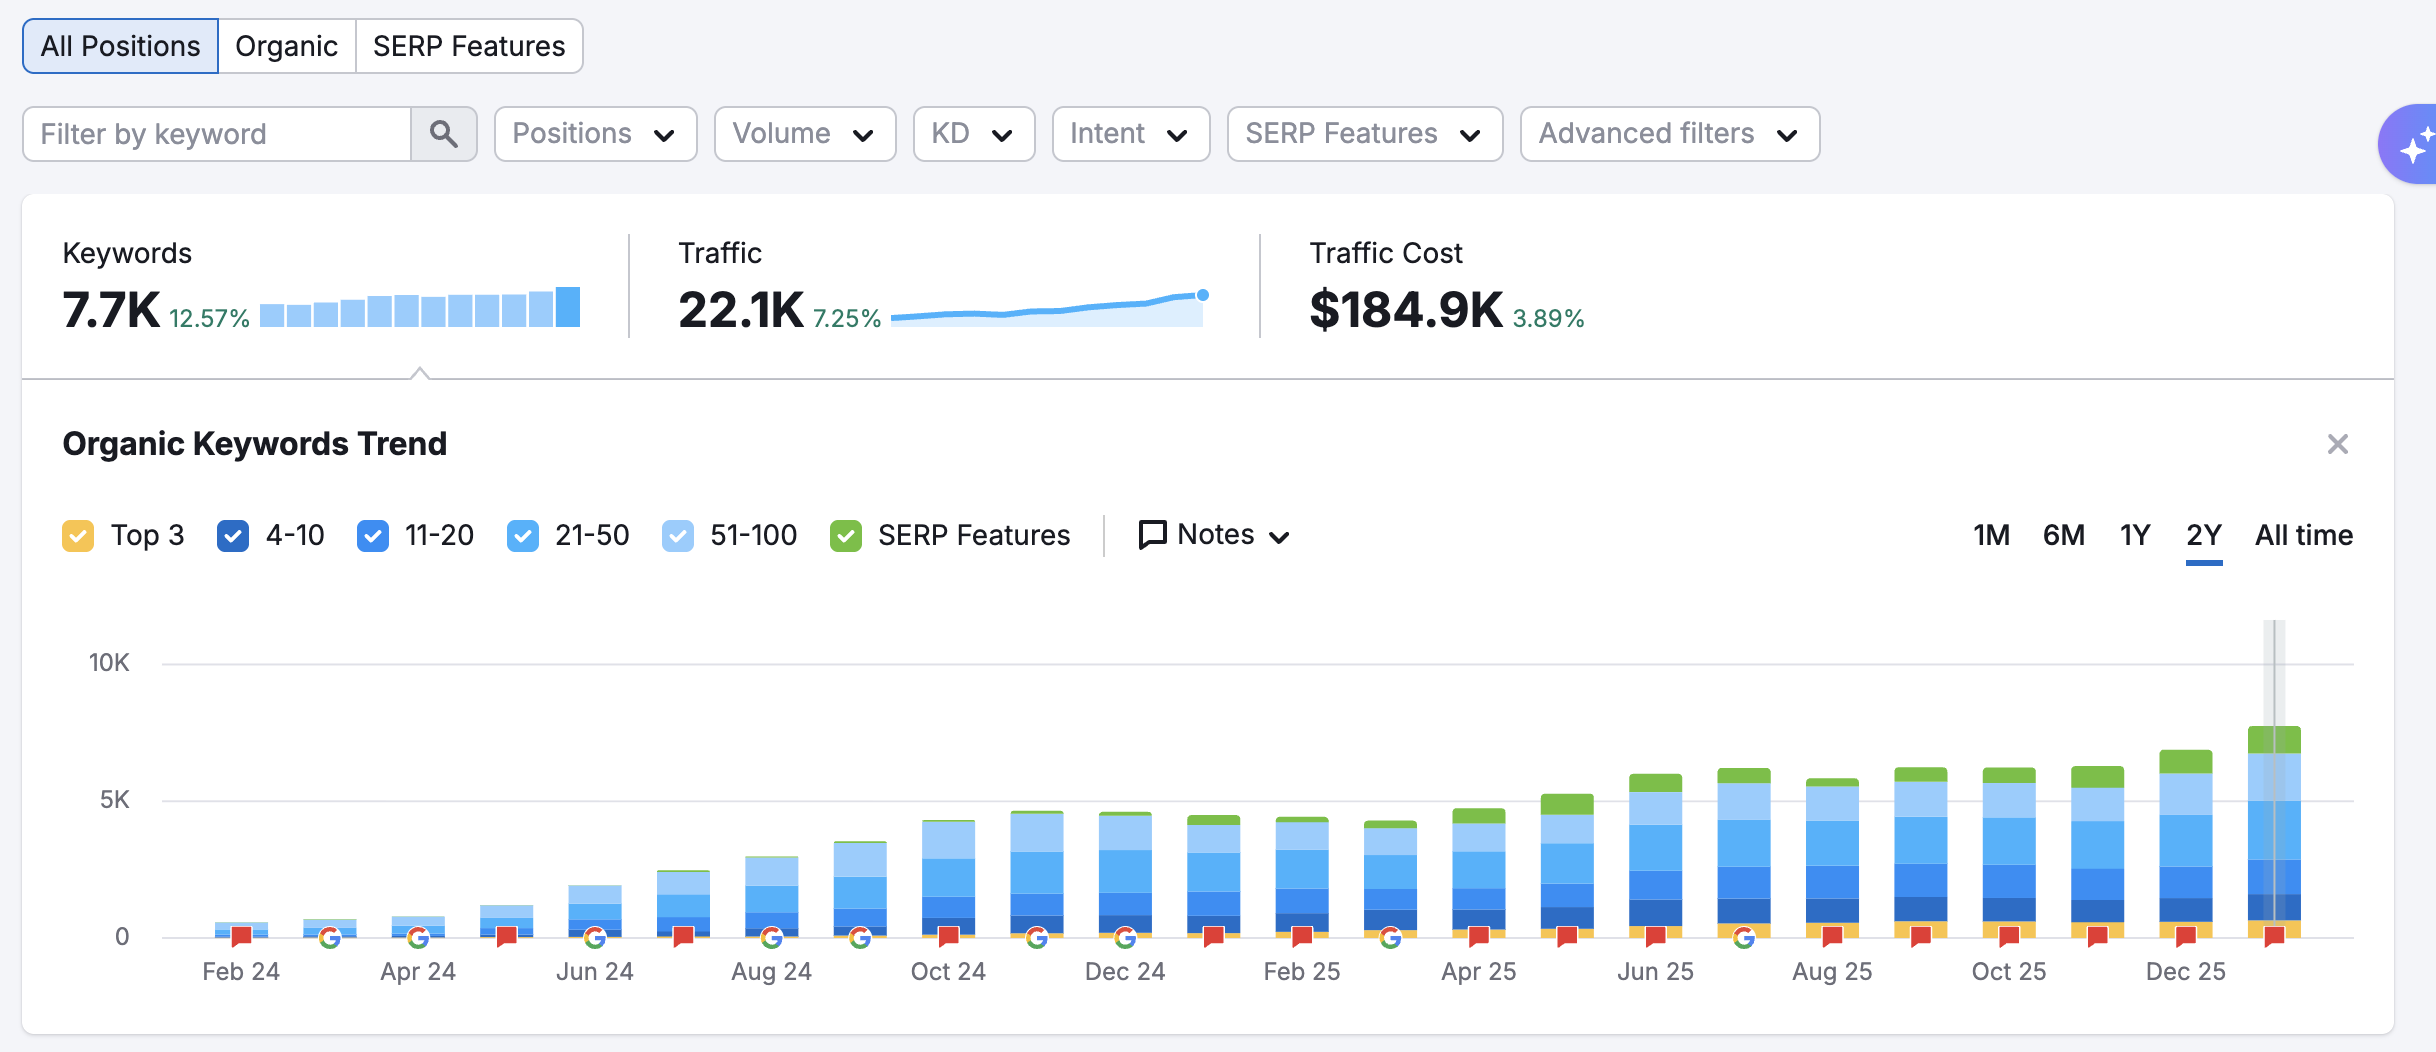Select the 6M time range
The image size is (2436, 1052).
[2064, 535]
